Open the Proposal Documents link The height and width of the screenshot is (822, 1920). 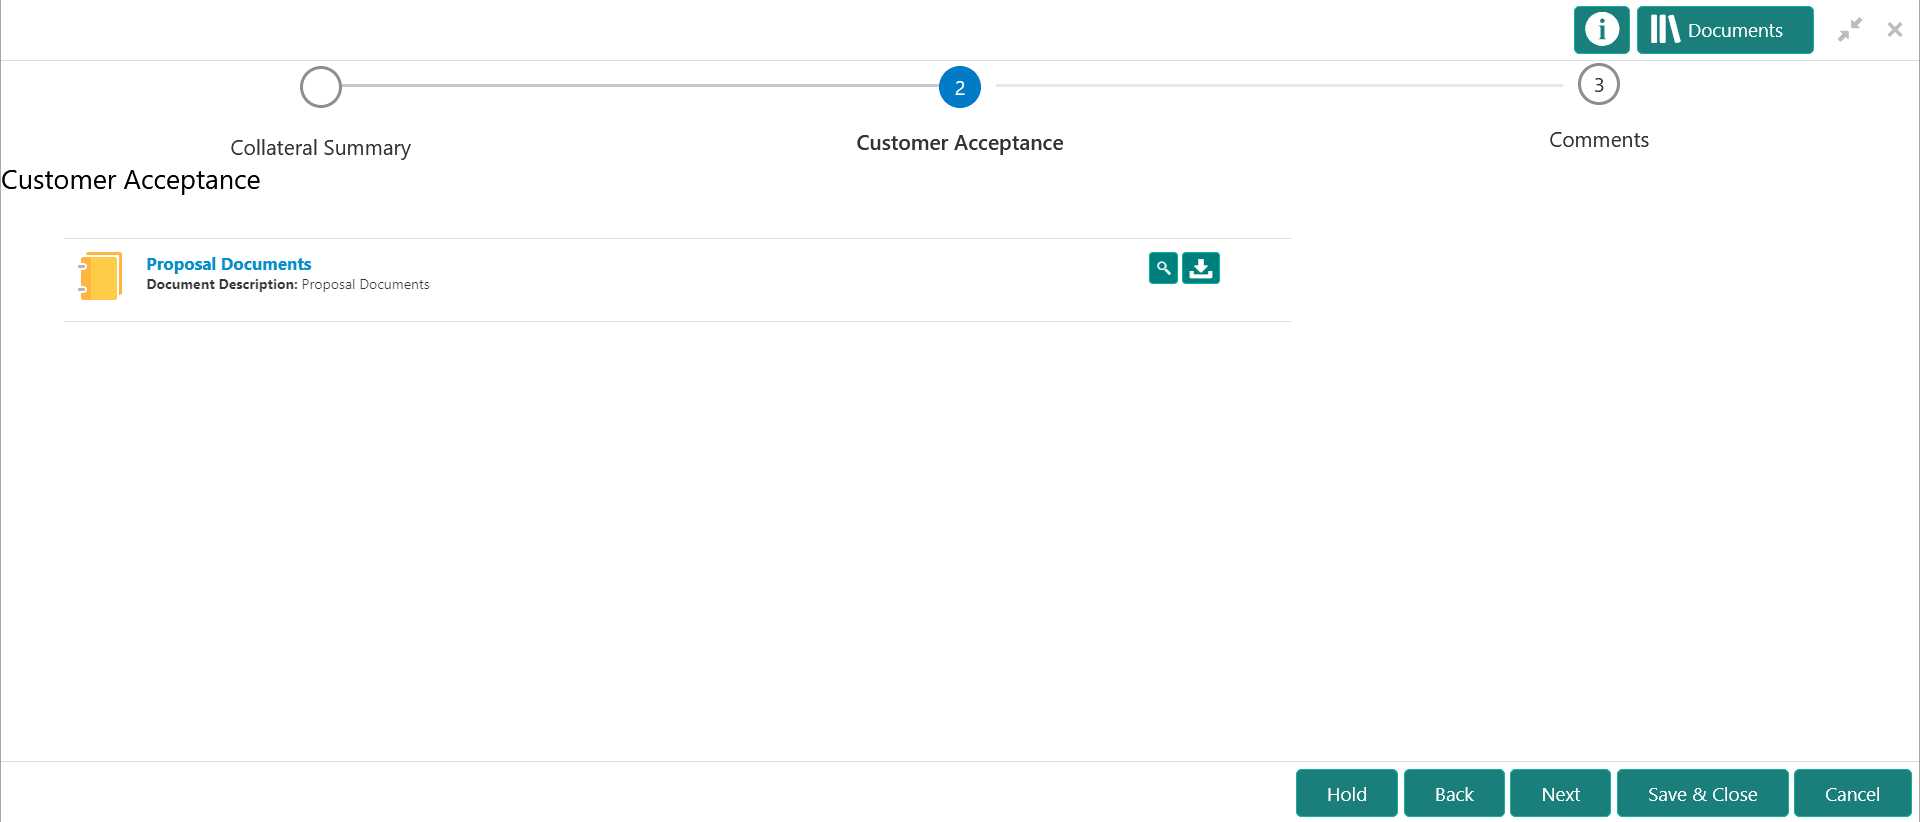click(228, 263)
